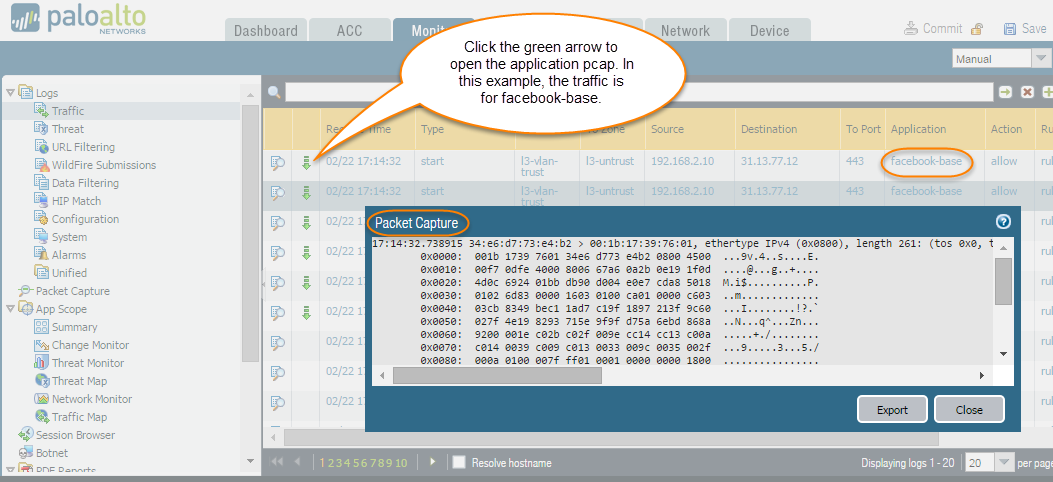Close the Packet Capture dialog
1053x482 pixels.
(x=969, y=409)
